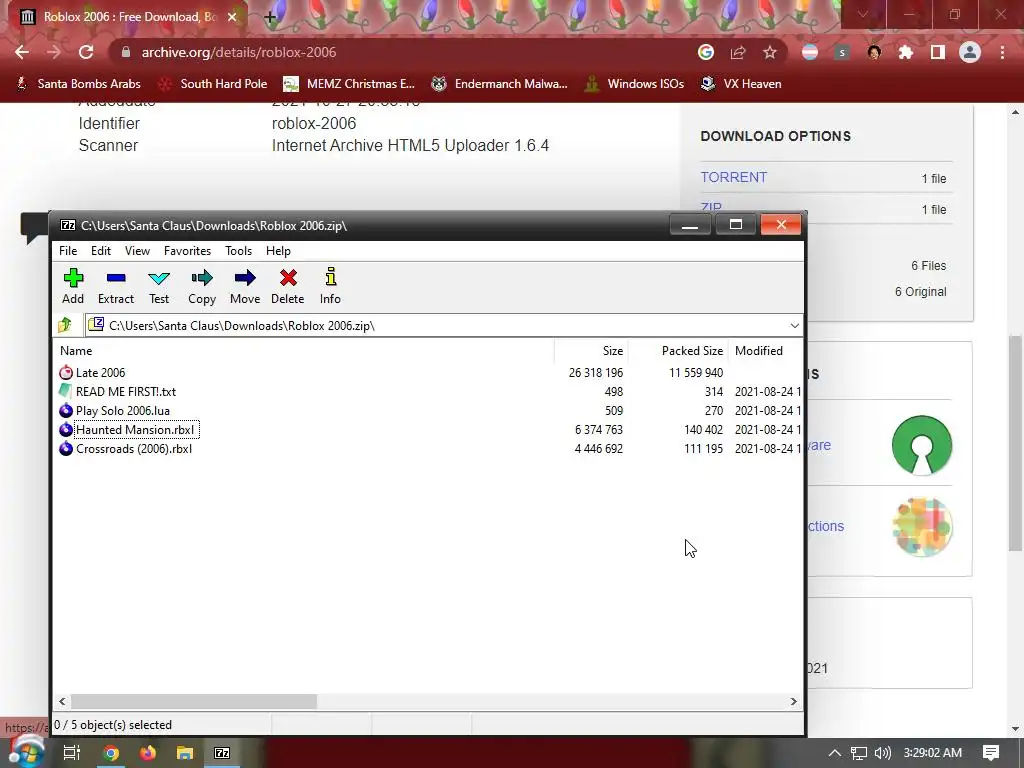
Task: Extract files with the Extract tool
Action: pos(116,286)
